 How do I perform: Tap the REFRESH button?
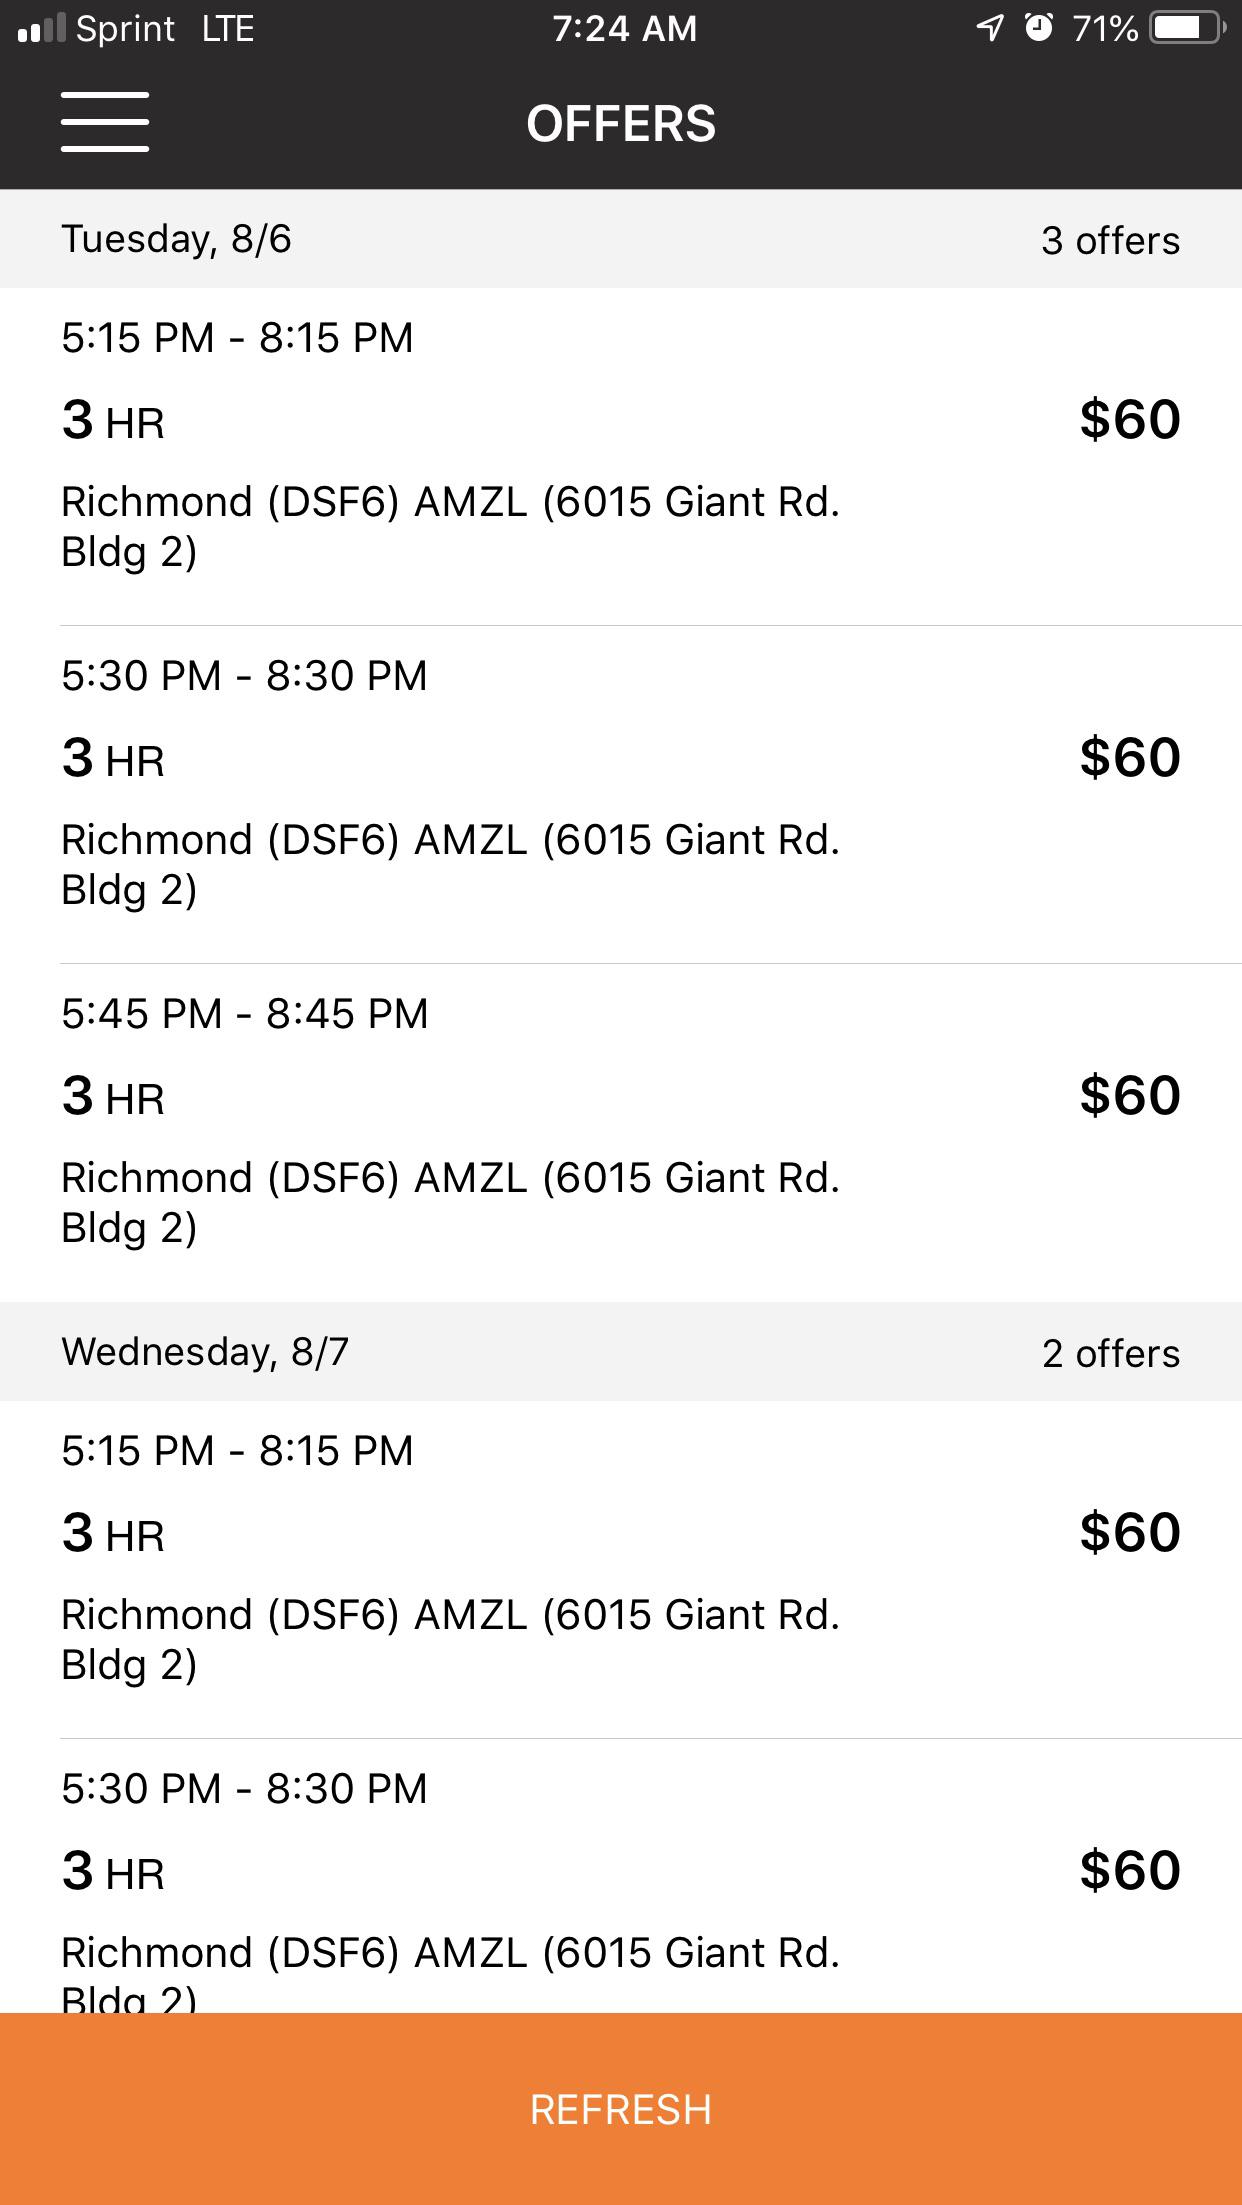point(621,2108)
